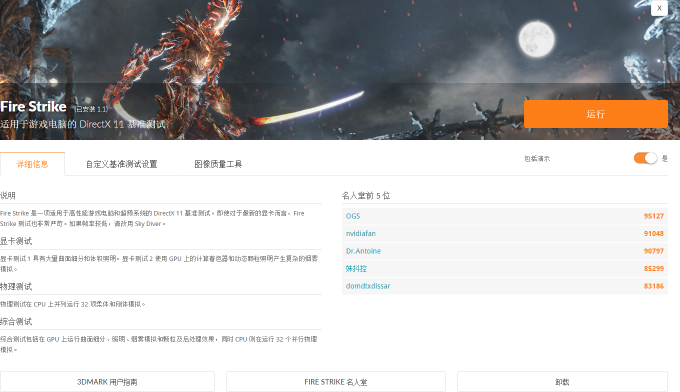Viewport: 680px width, 392px height.
Task: Click score 83186
Action: point(654,286)
